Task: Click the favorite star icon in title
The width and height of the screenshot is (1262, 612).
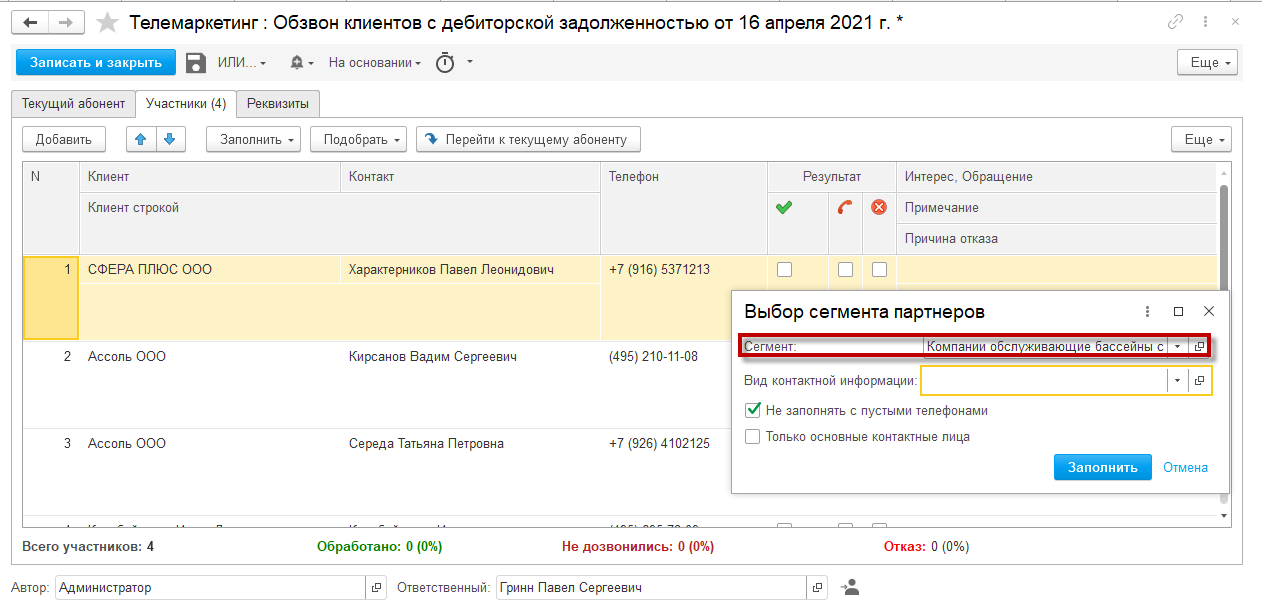Action: point(107,22)
